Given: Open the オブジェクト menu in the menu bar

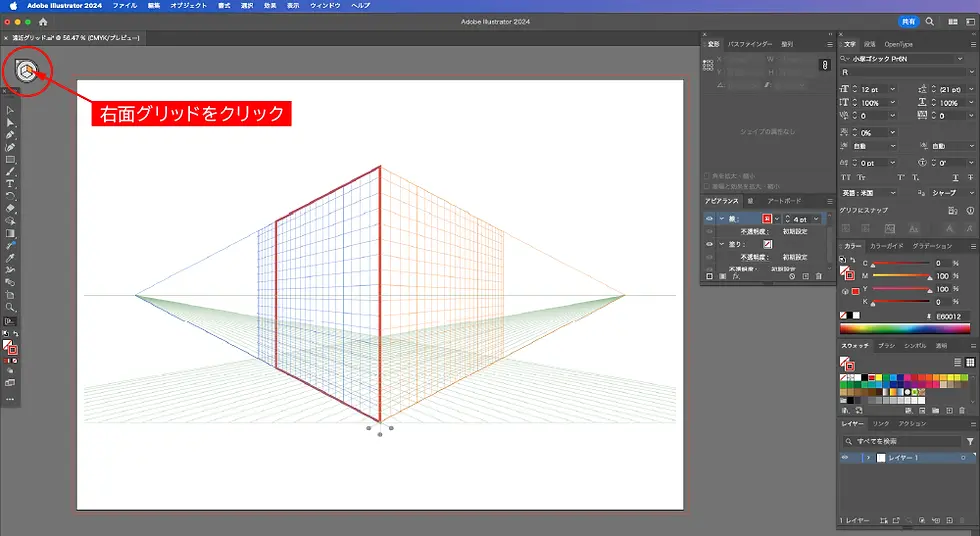Looking at the screenshot, I should (189, 6).
